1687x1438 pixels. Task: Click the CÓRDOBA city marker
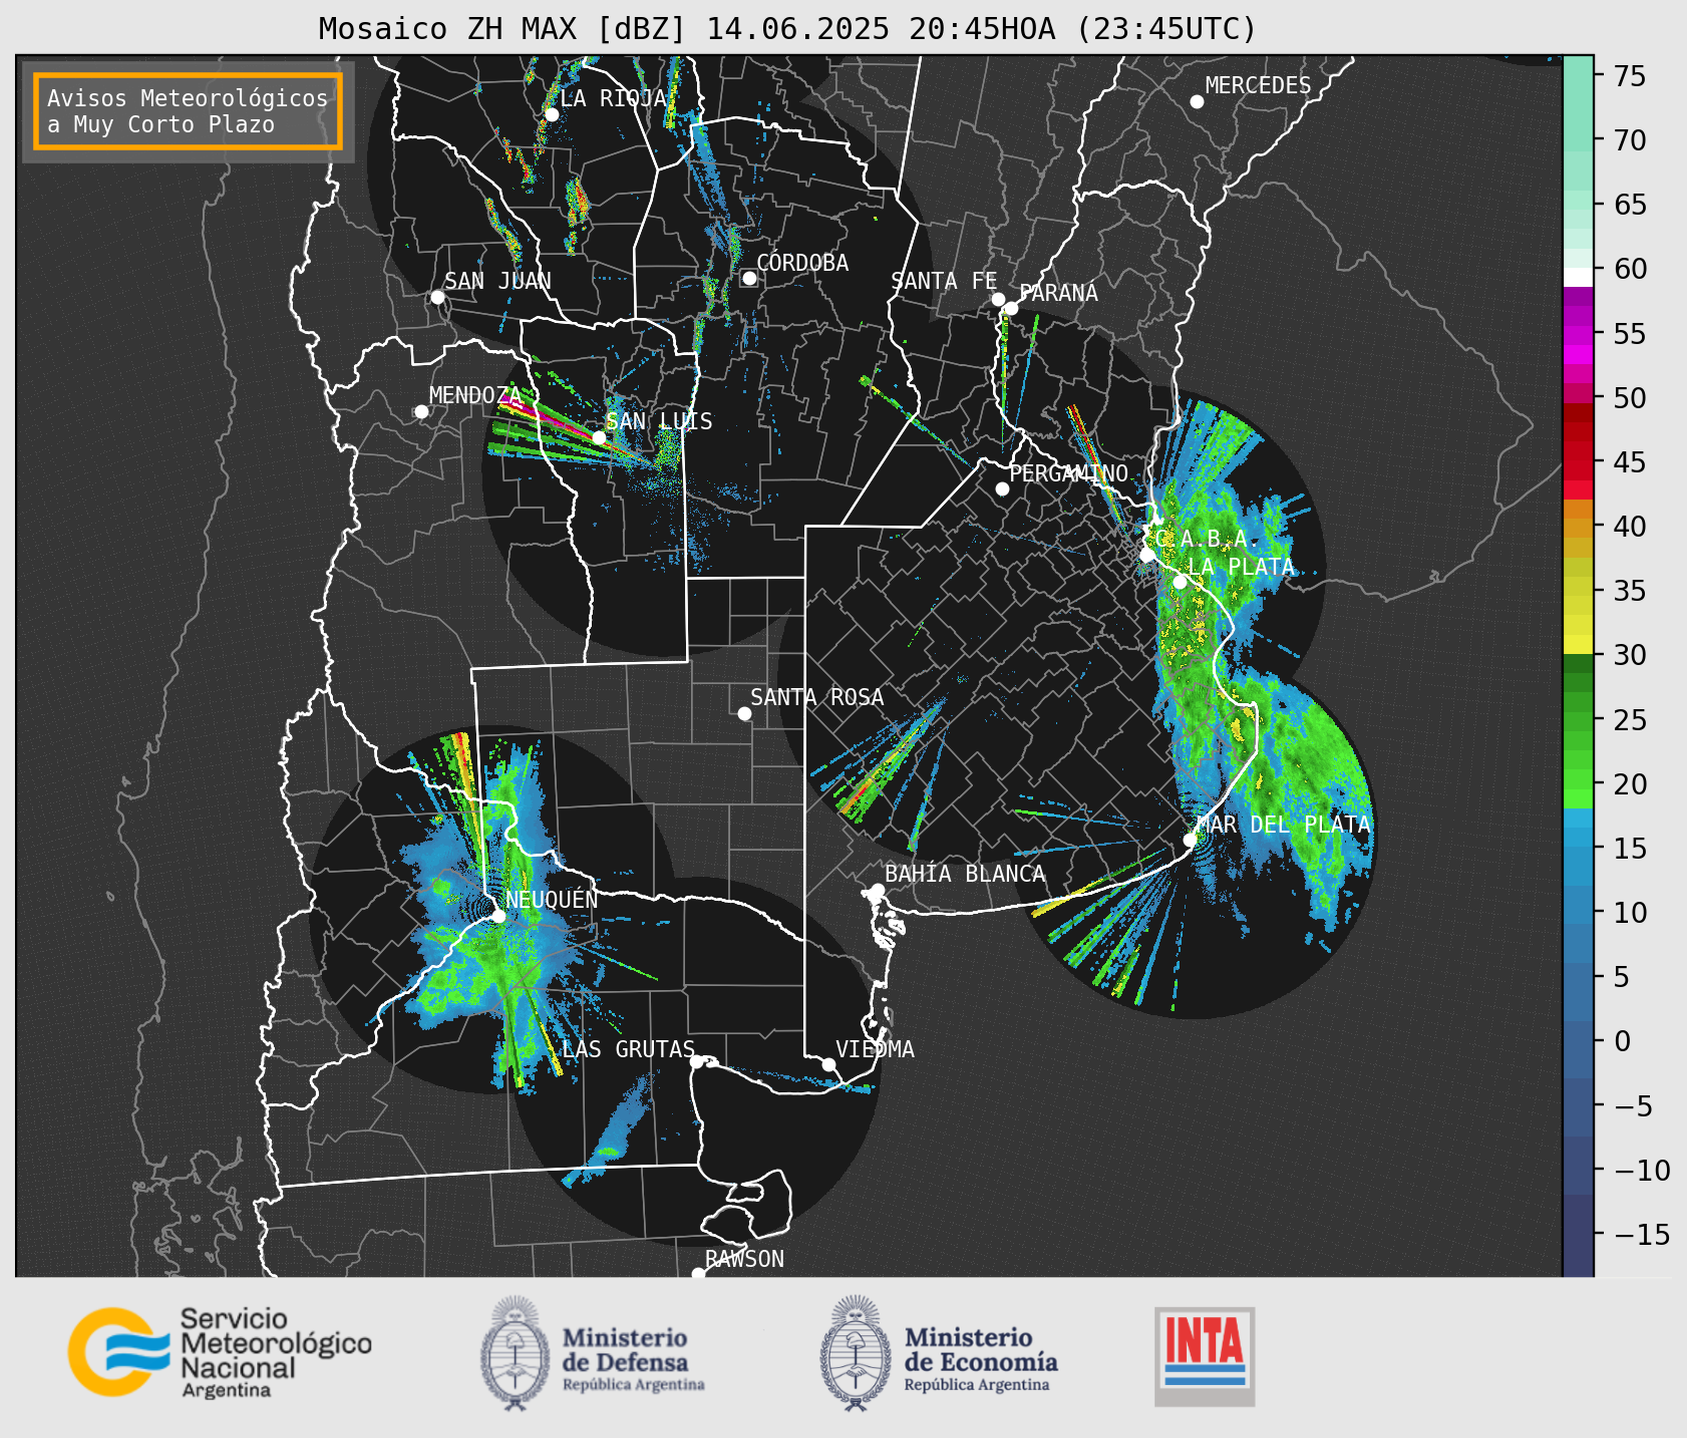pyautogui.click(x=749, y=278)
